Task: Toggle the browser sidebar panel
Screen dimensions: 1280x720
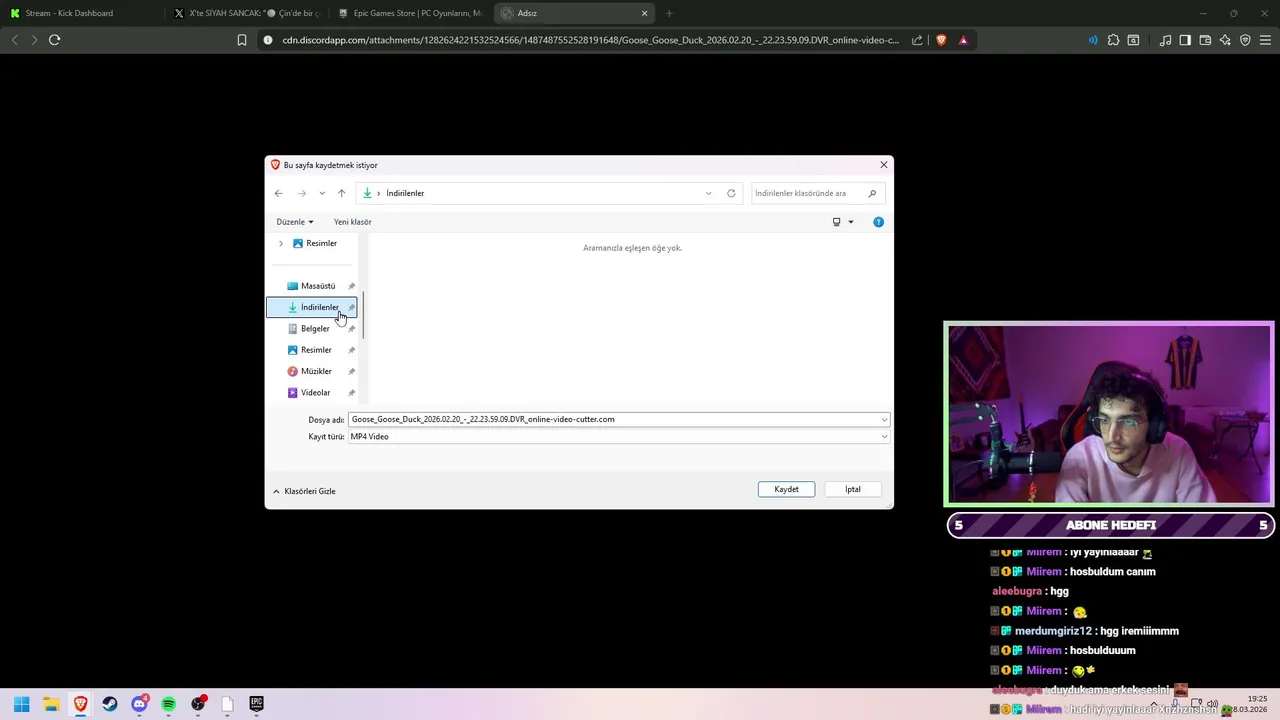Action: 1185,40
